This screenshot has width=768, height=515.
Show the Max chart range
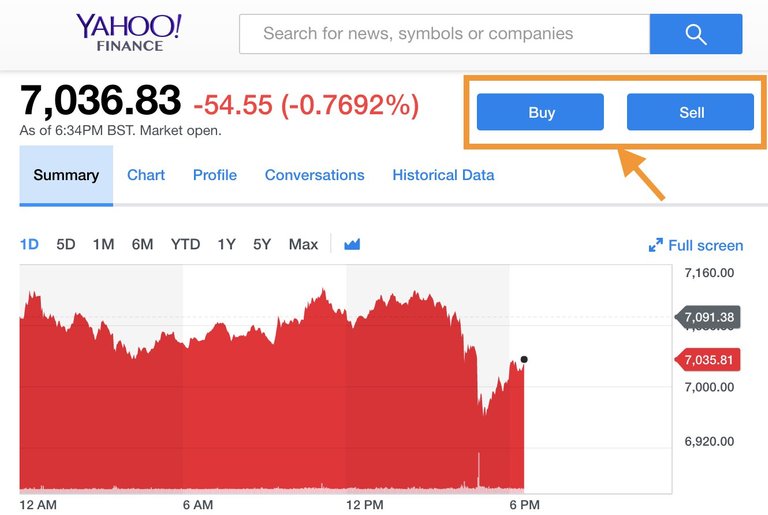tap(303, 244)
